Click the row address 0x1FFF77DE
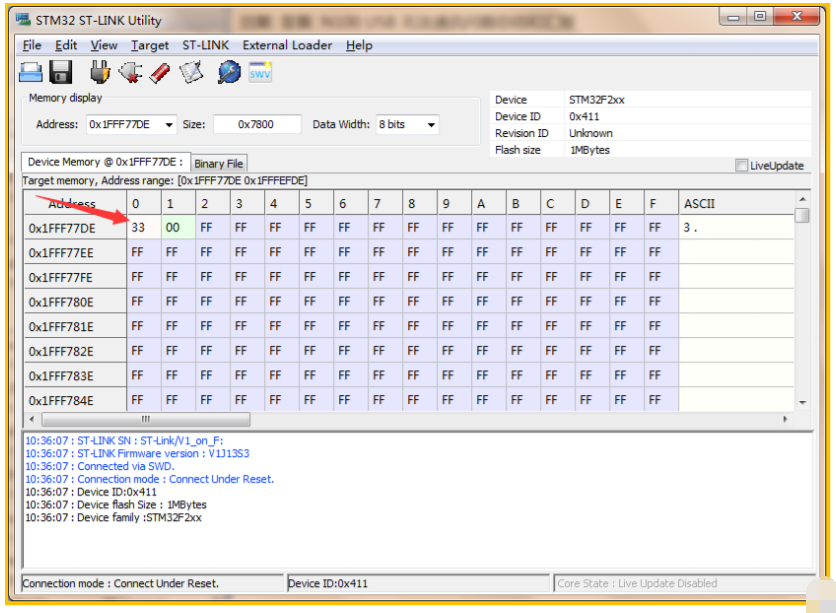 (x=75, y=228)
